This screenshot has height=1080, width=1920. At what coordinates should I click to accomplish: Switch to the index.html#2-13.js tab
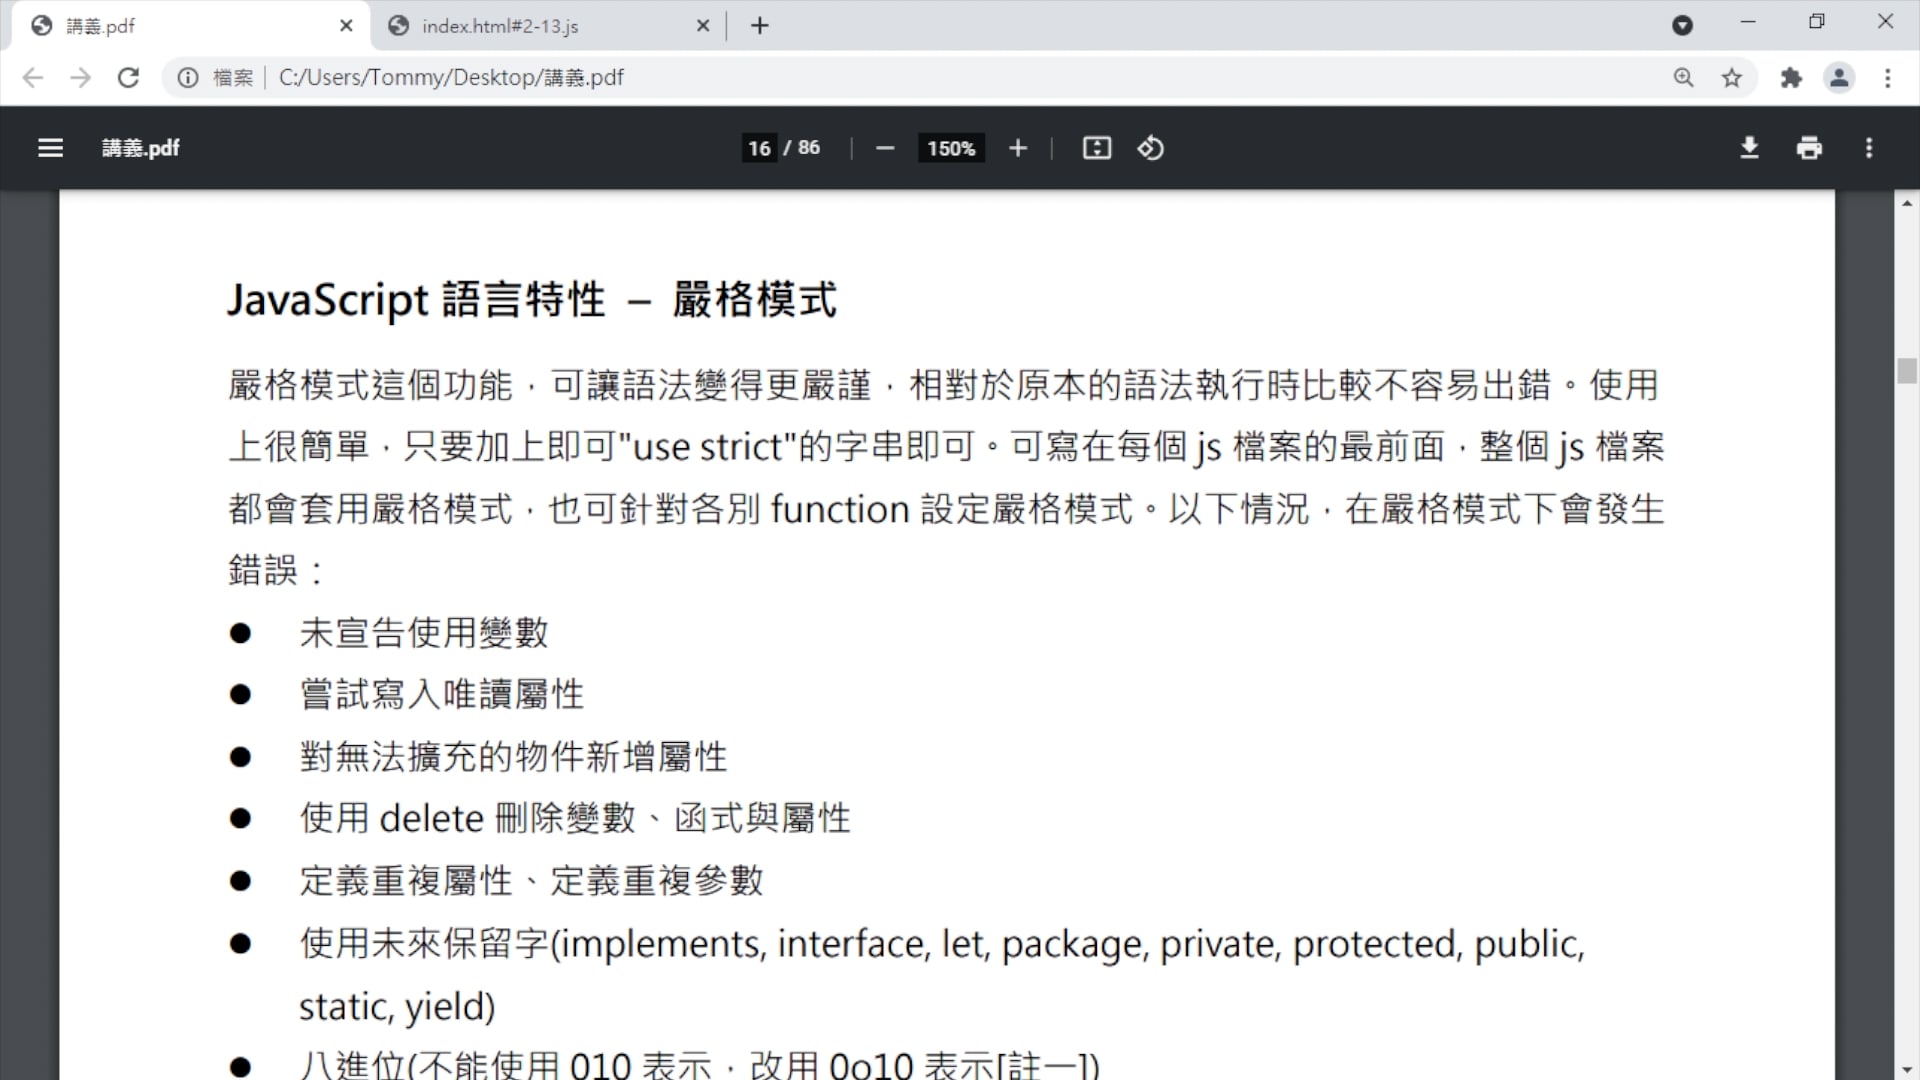(x=500, y=26)
